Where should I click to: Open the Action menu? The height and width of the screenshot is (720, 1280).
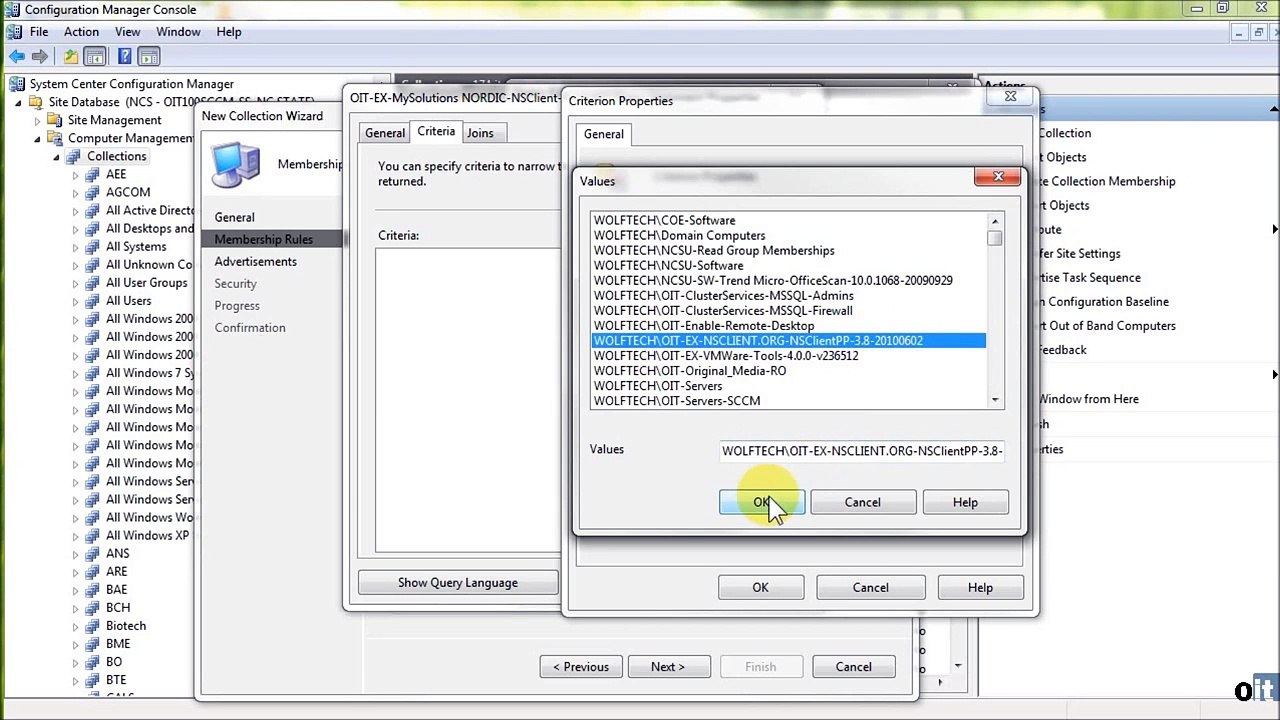81,32
